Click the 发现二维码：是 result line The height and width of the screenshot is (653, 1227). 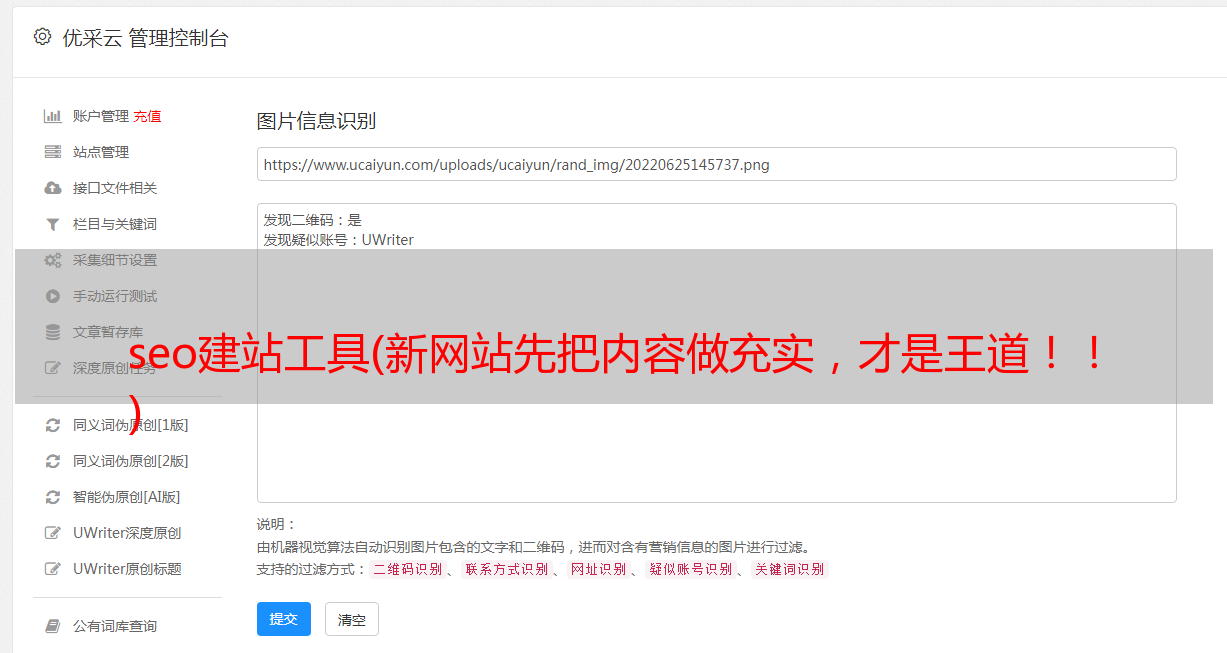pyautogui.click(x=312, y=220)
